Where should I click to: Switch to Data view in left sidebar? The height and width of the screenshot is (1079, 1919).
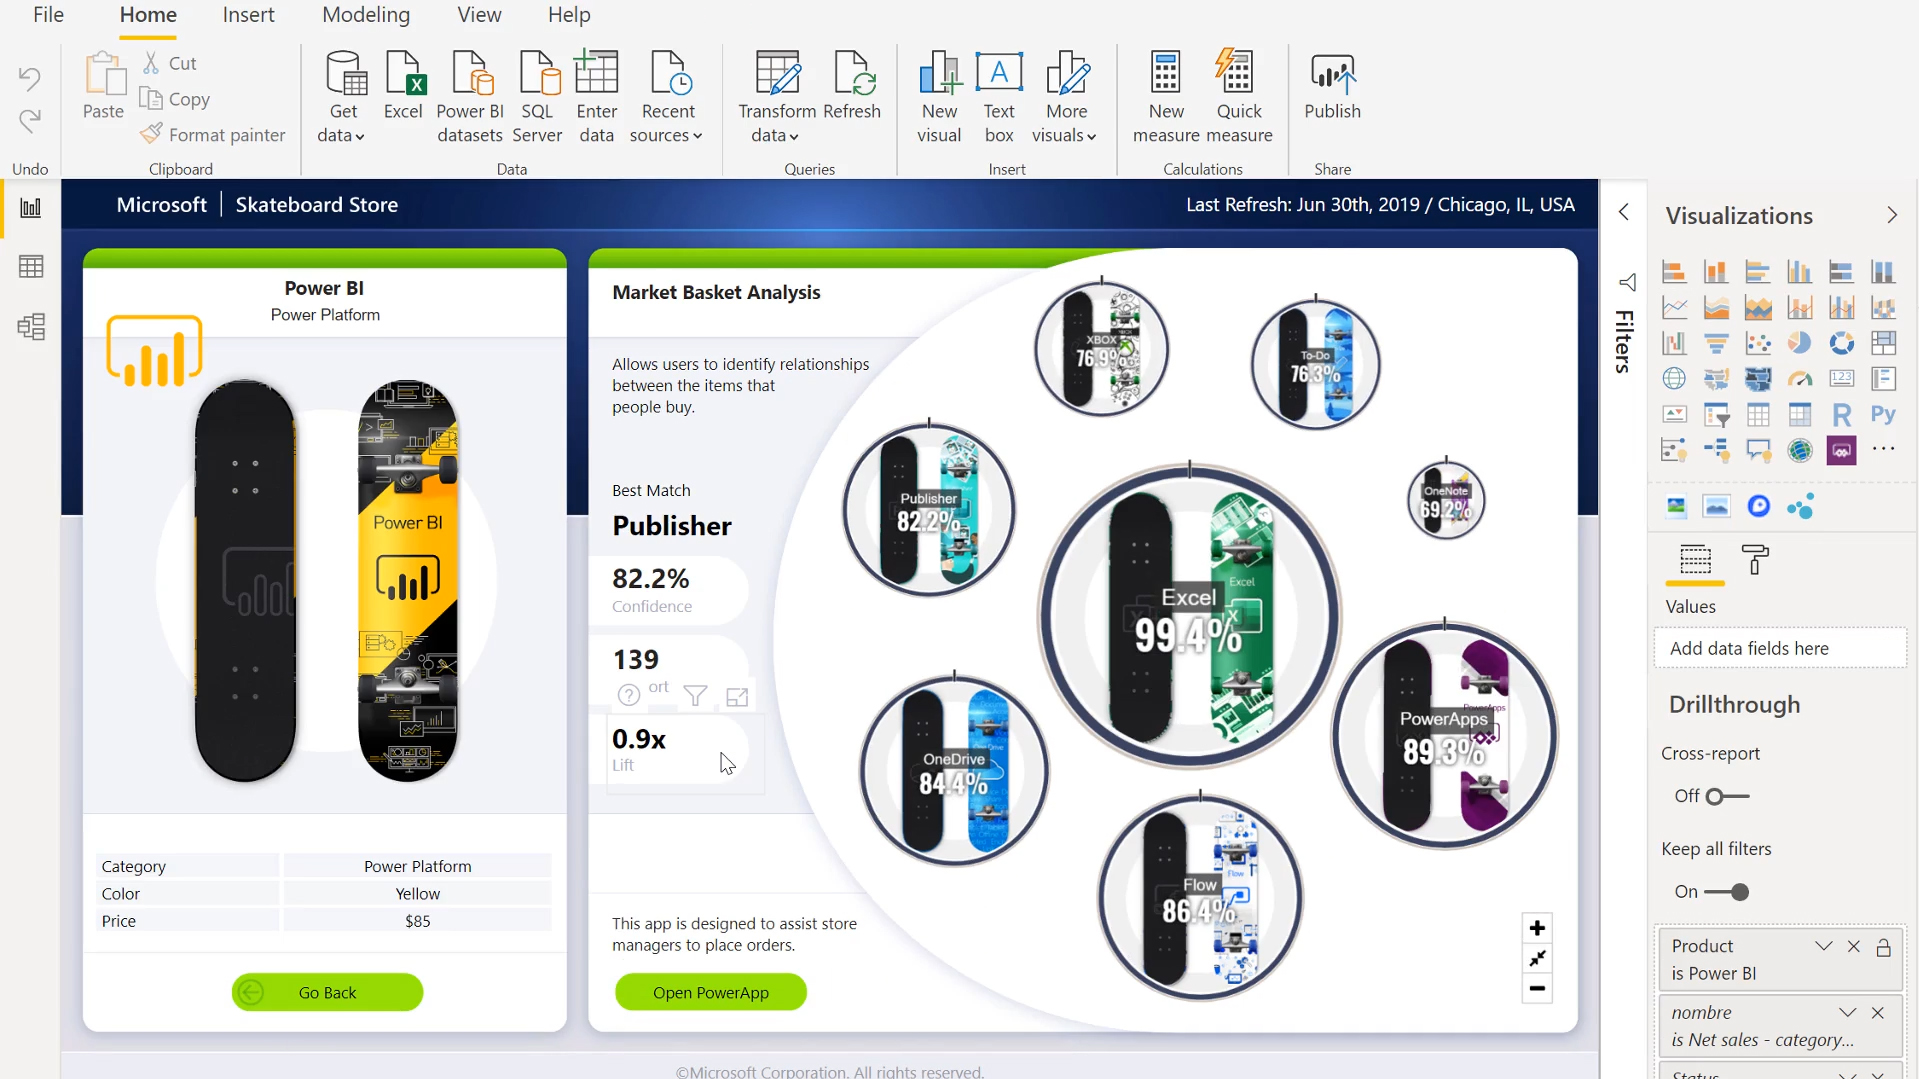[31, 267]
